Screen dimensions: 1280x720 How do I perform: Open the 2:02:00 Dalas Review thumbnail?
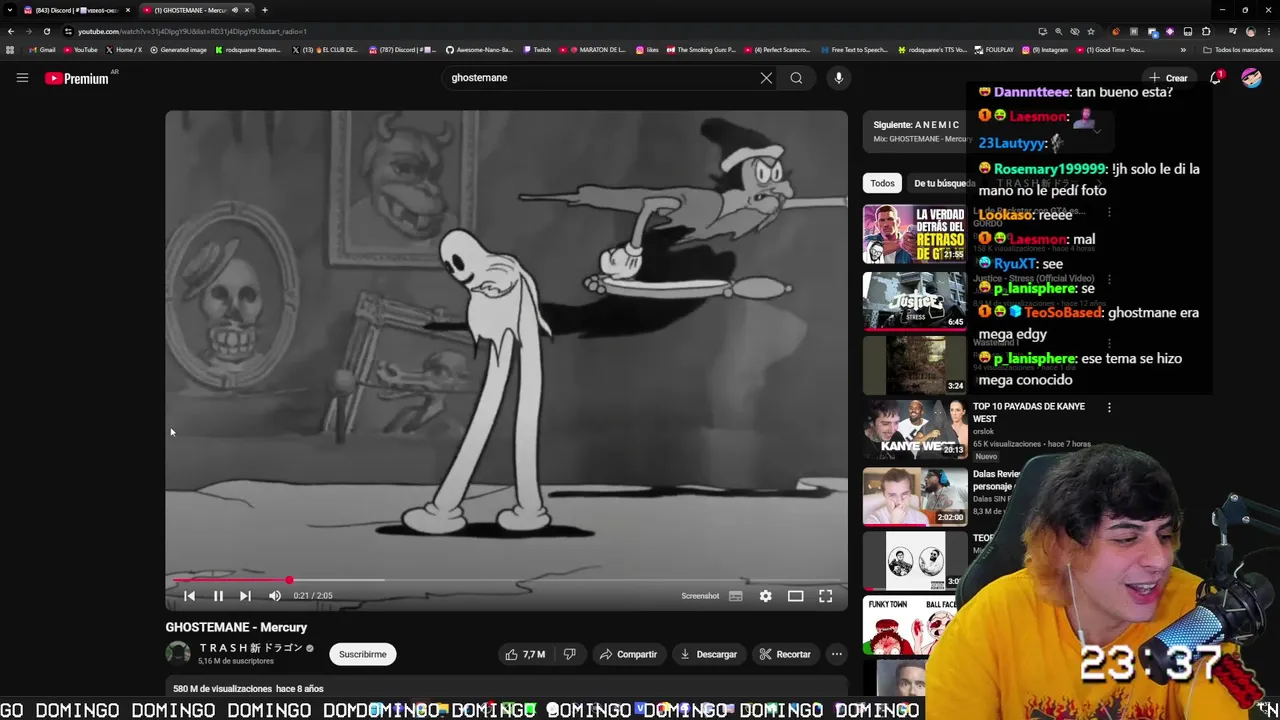[915, 496]
